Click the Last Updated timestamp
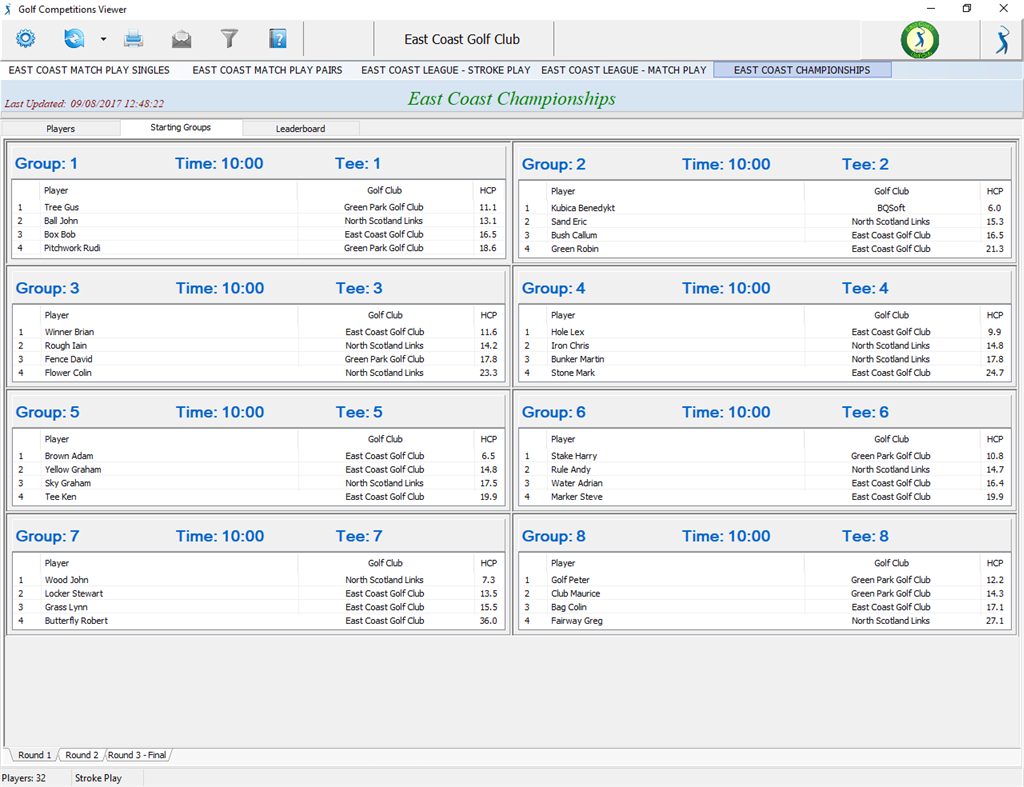Image resolution: width=1024 pixels, height=787 pixels. pyautogui.click(x=84, y=103)
